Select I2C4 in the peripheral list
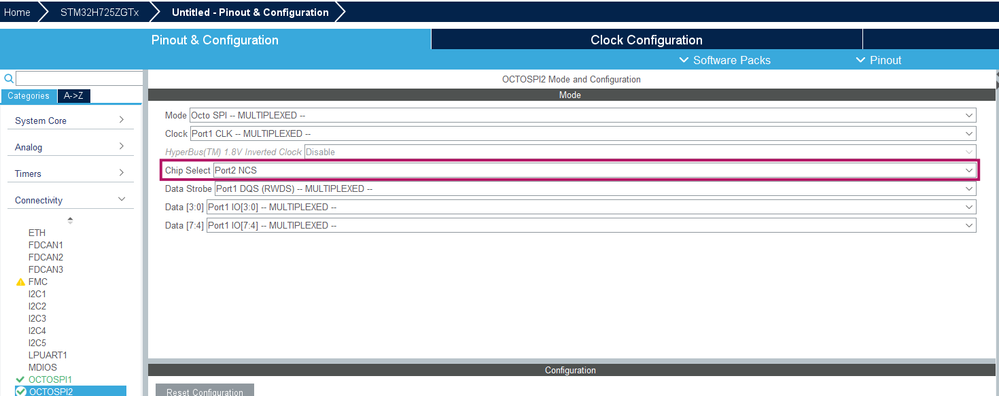Image resolution: width=999 pixels, height=396 pixels. [x=37, y=330]
